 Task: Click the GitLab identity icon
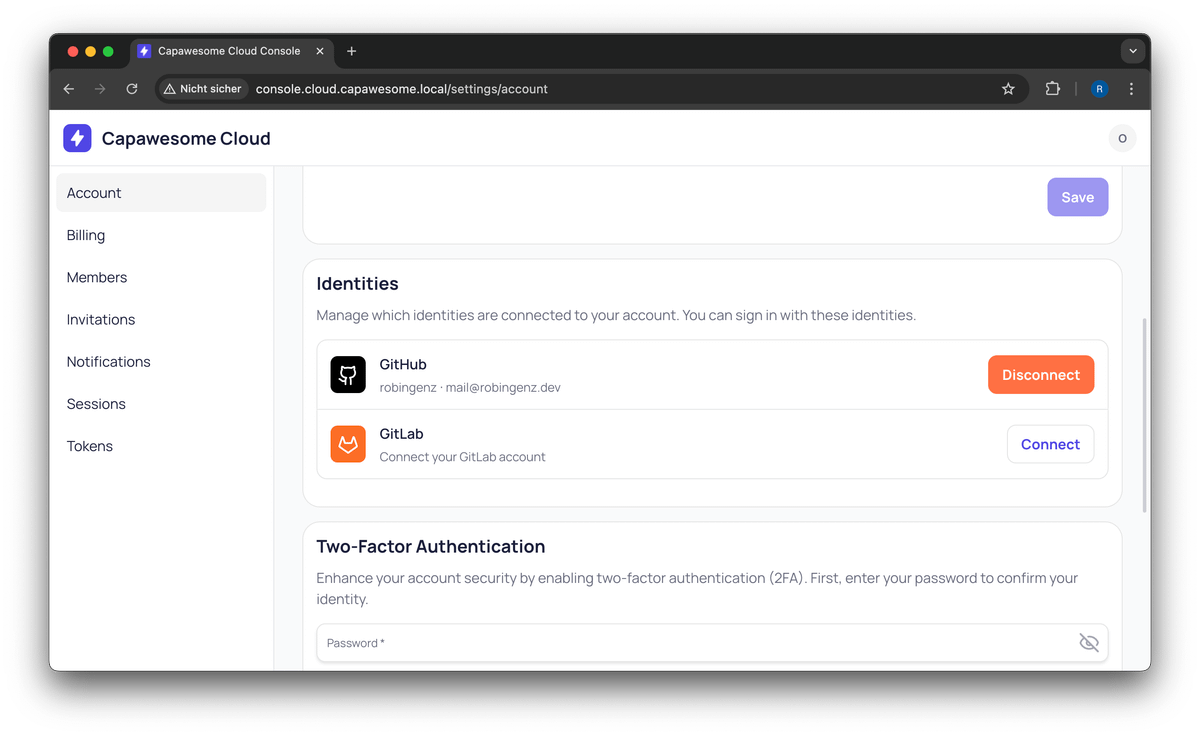pos(347,444)
